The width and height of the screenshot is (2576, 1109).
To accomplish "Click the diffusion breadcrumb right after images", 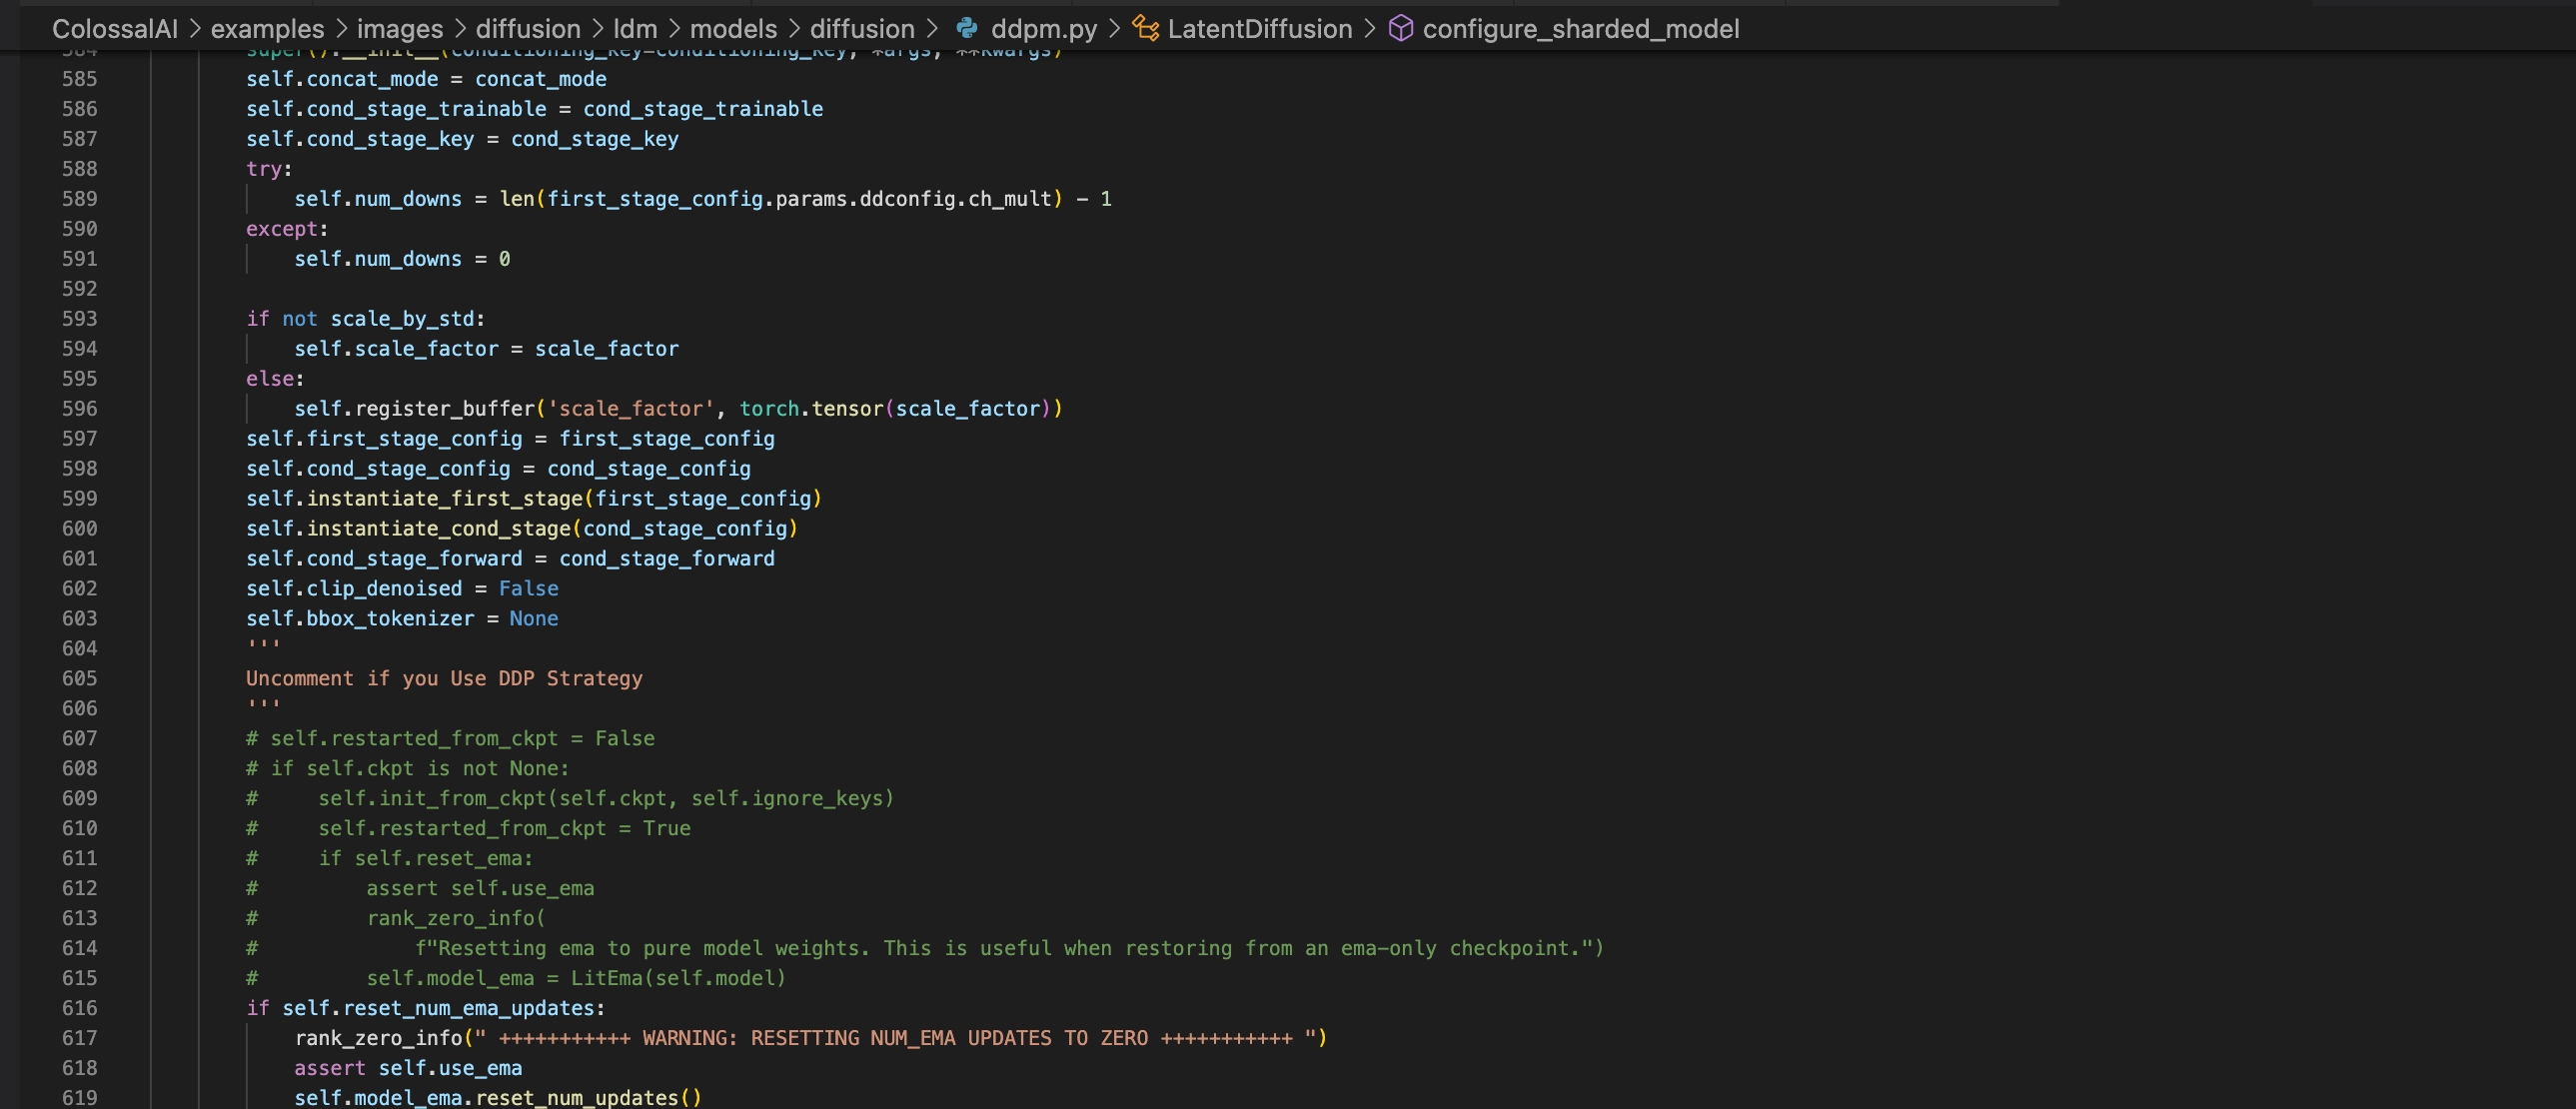I will [x=527, y=28].
